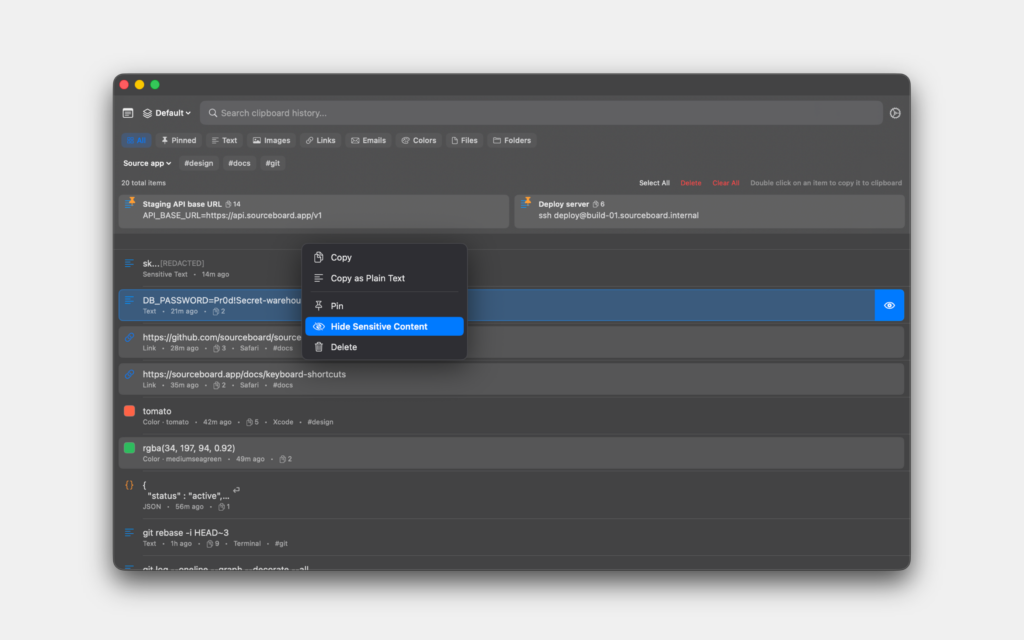Viewport: 1024px width, 640px height.
Task: Open the Default collection dropdown
Action: [x=167, y=113]
